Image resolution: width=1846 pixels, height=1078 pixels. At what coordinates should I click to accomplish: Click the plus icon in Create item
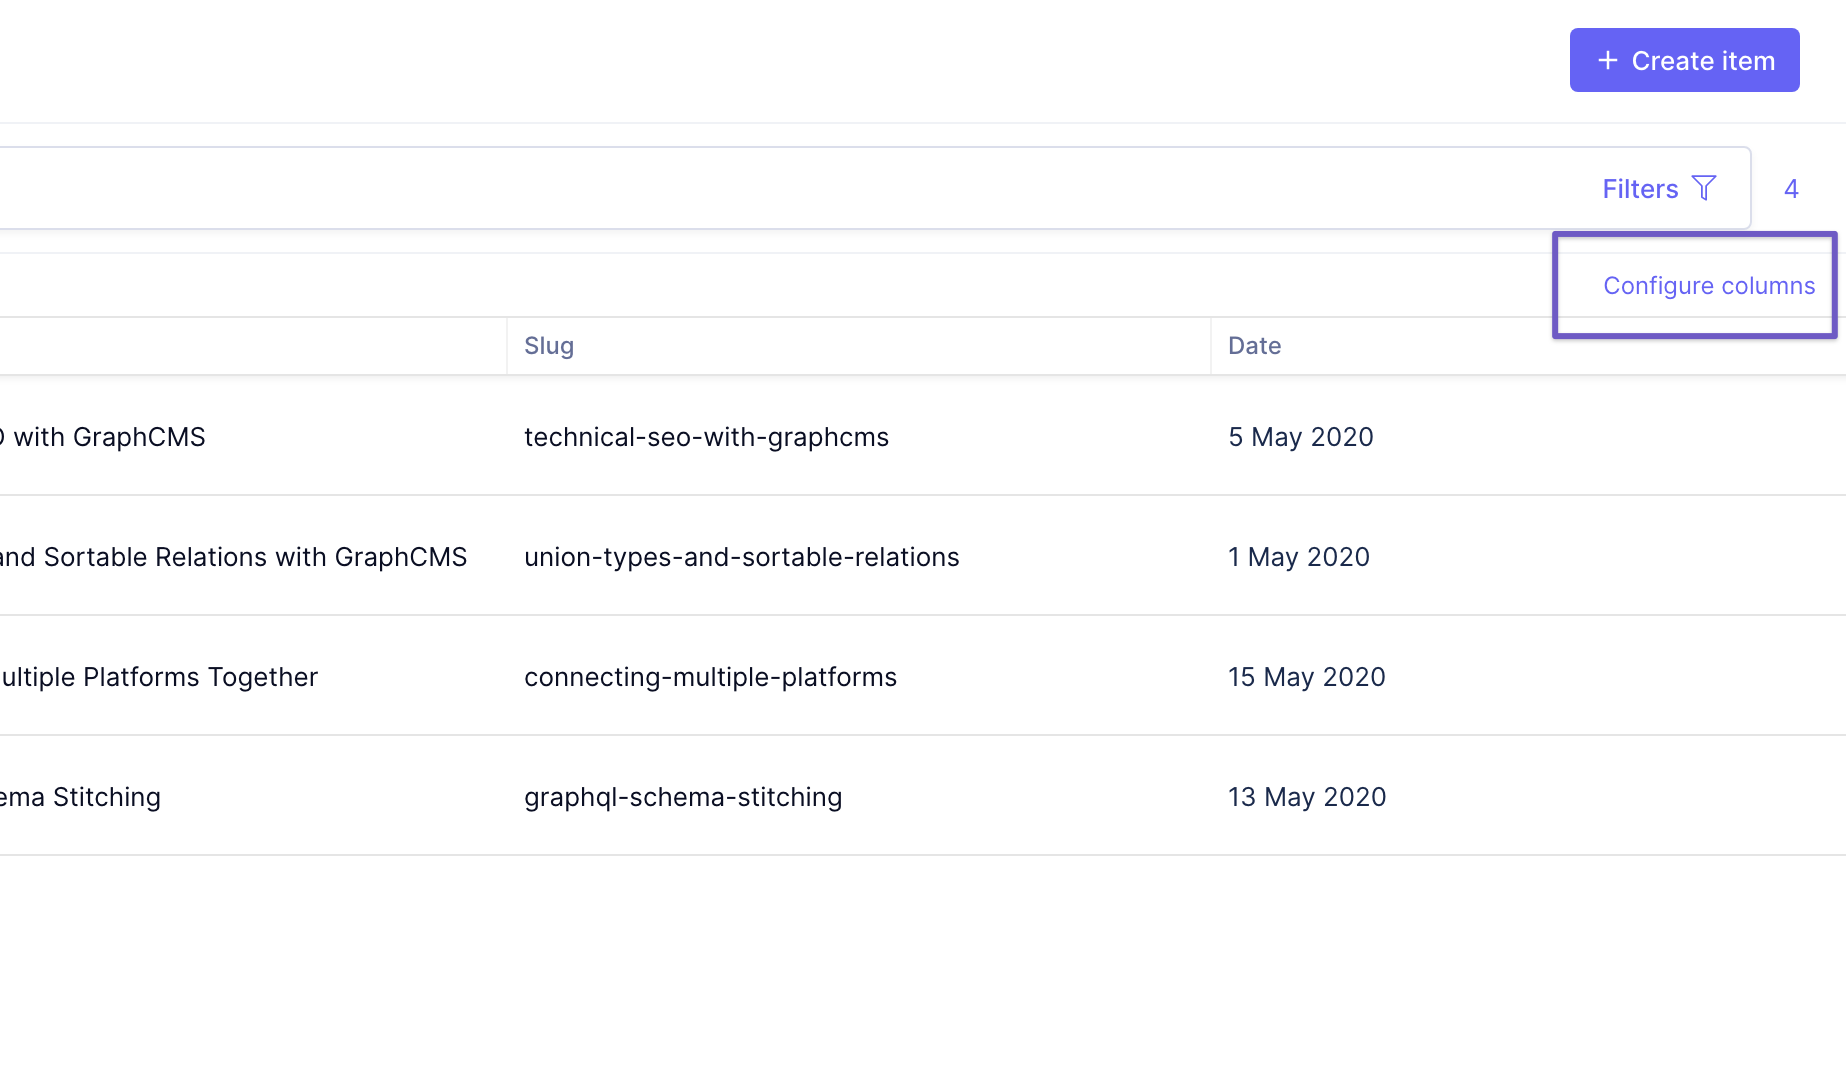1607,60
